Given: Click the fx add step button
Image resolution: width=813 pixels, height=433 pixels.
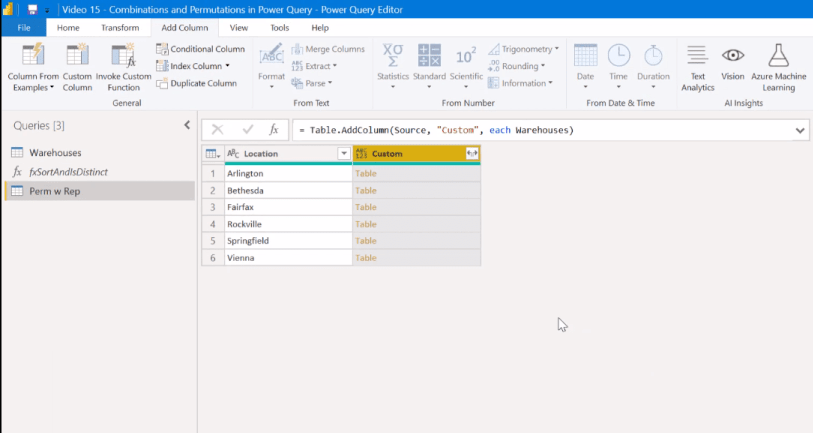Looking at the screenshot, I should coord(274,130).
